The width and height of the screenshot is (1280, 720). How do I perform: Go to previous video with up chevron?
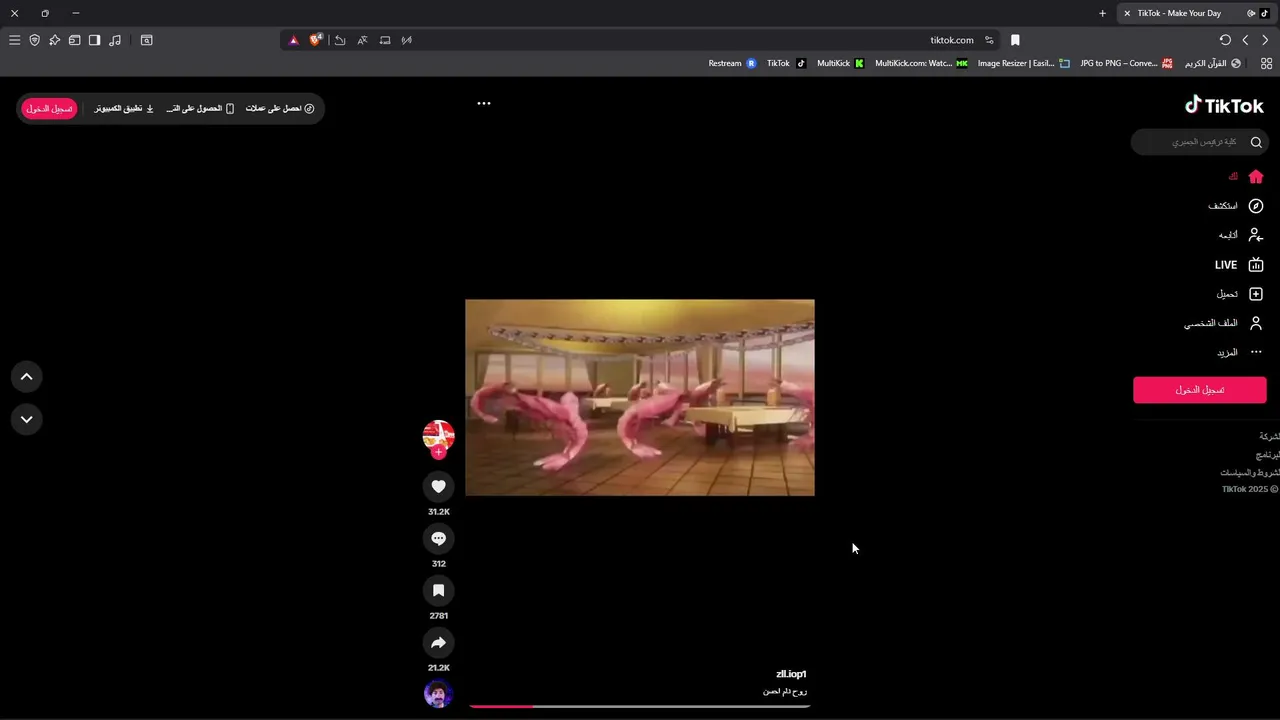pyautogui.click(x=27, y=377)
